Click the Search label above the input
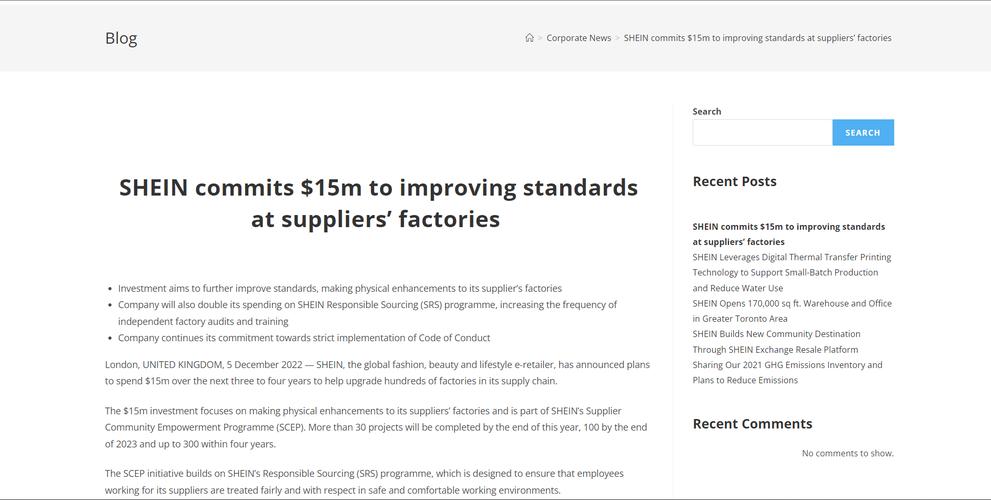Screen dimensions: 991x500 point(707,111)
